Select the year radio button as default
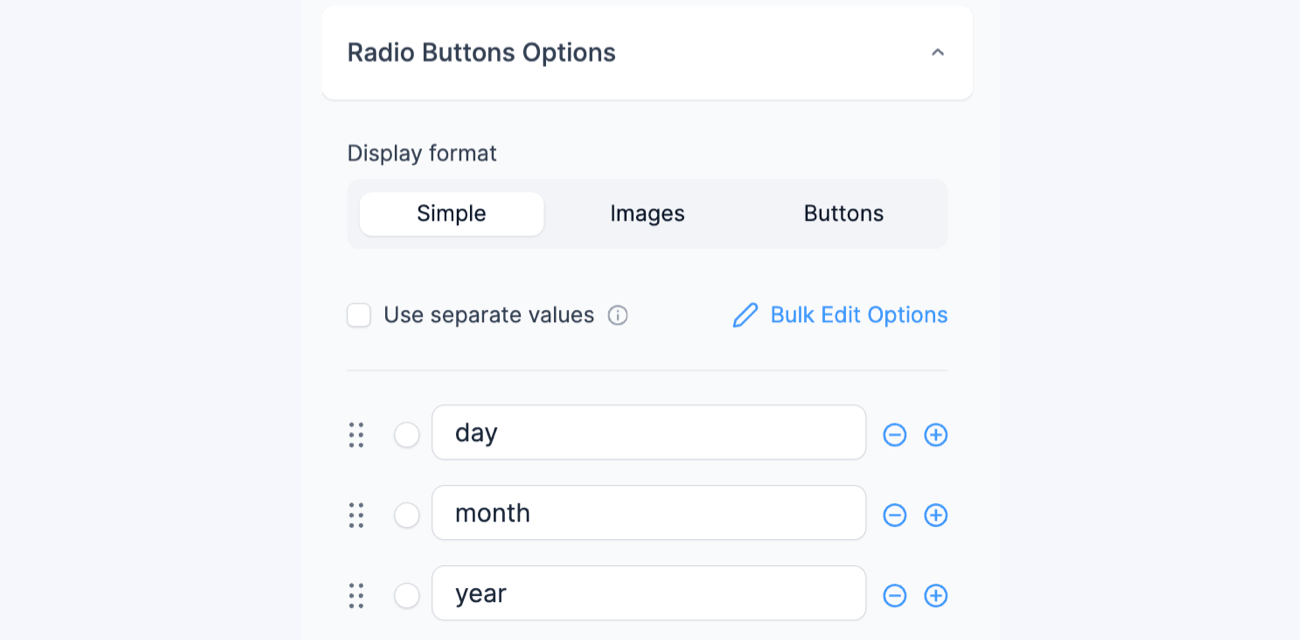Image resolution: width=1300 pixels, height=640 pixels. [x=407, y=596]
